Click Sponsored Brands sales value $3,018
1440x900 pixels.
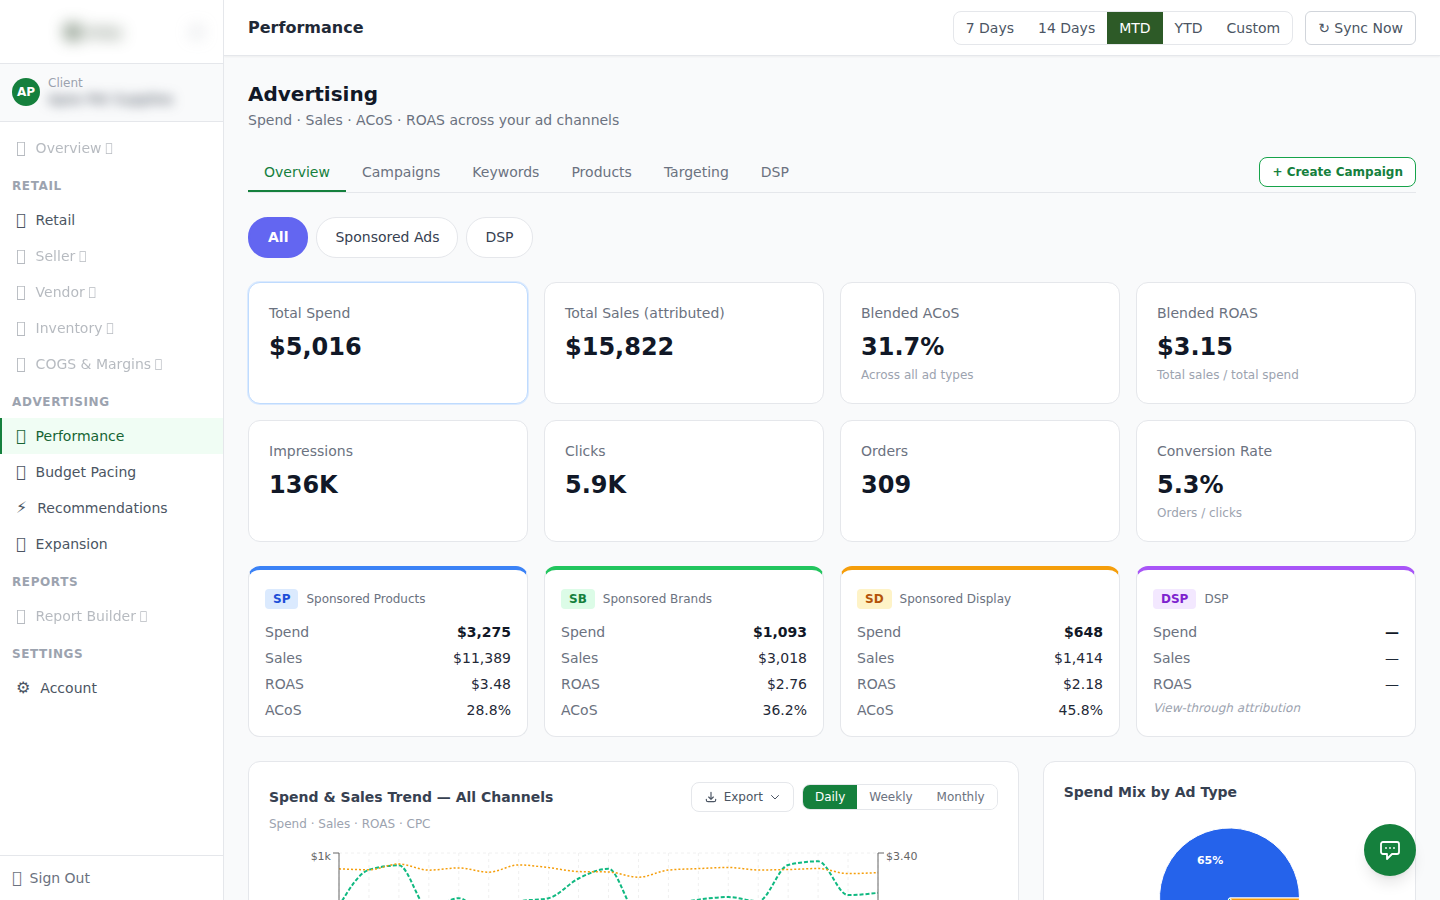click(782, 658)
